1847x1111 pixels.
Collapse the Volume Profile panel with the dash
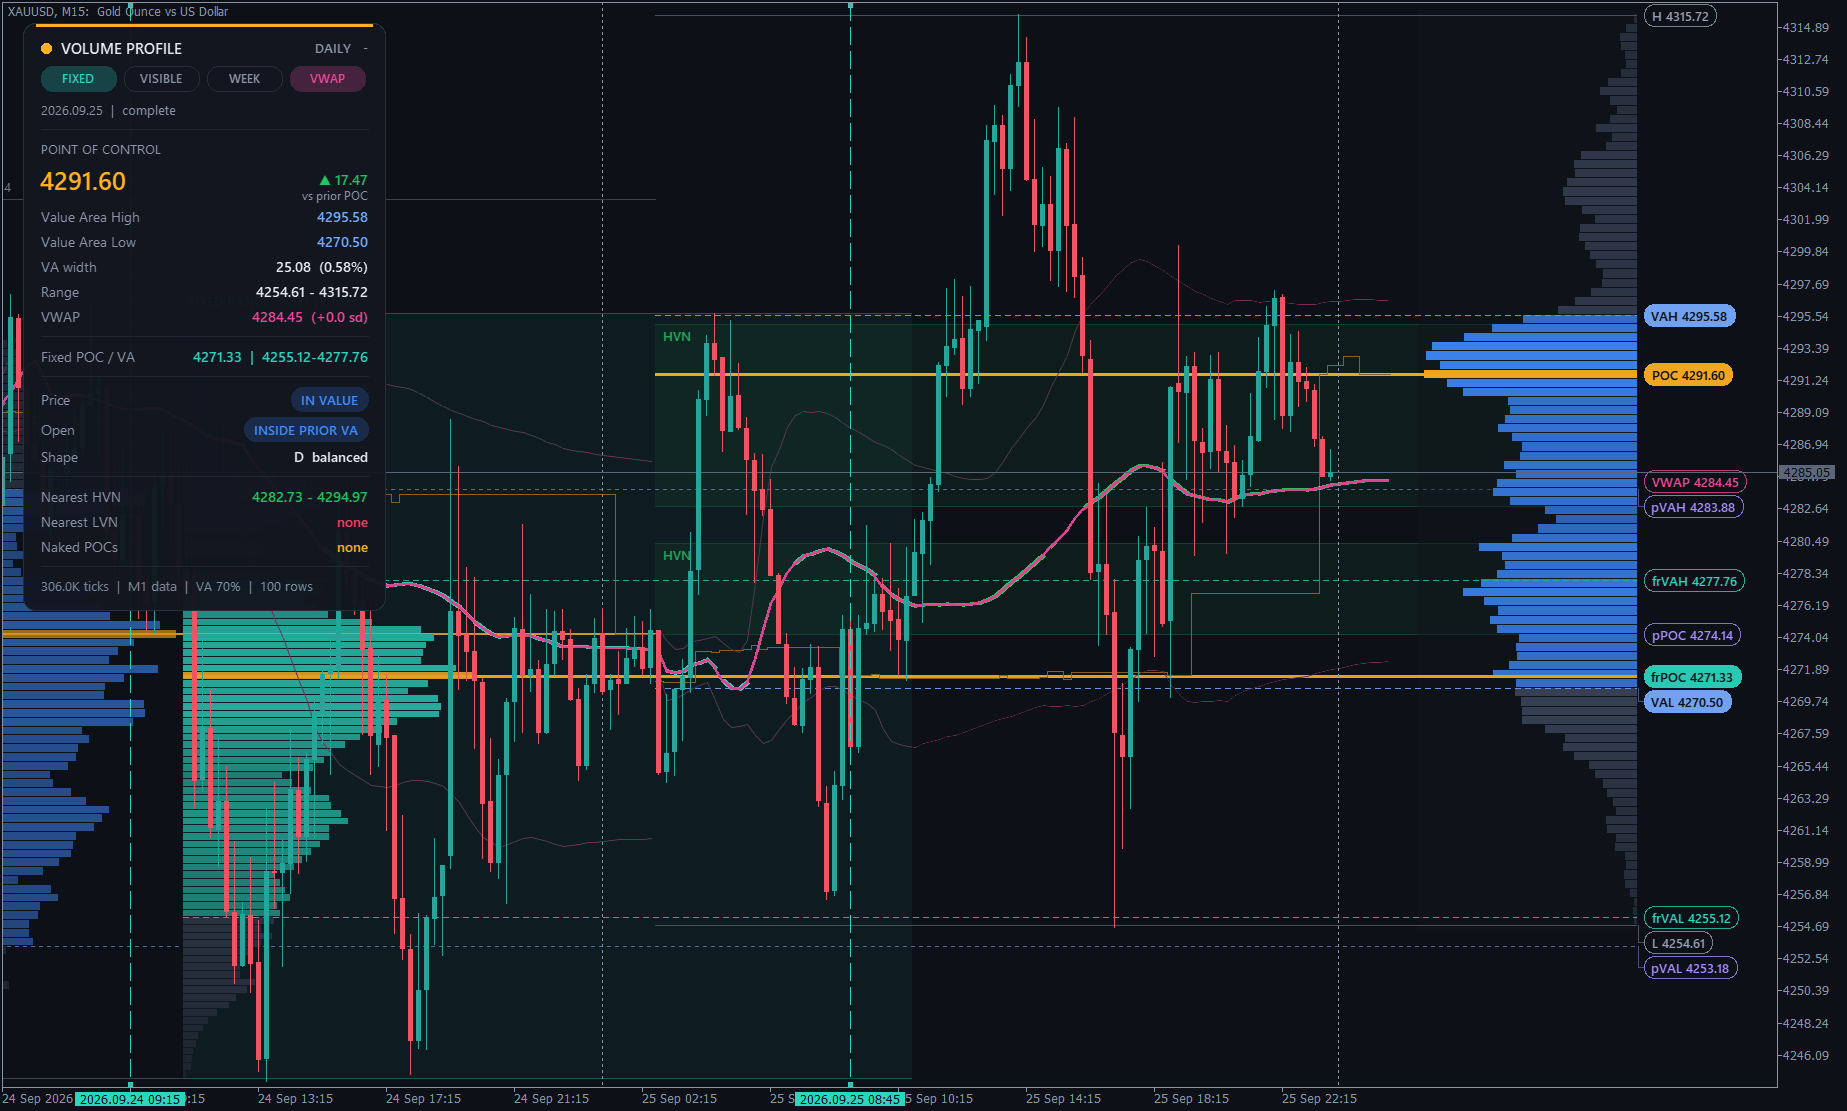pyautogui.click(x=366, y=49)
